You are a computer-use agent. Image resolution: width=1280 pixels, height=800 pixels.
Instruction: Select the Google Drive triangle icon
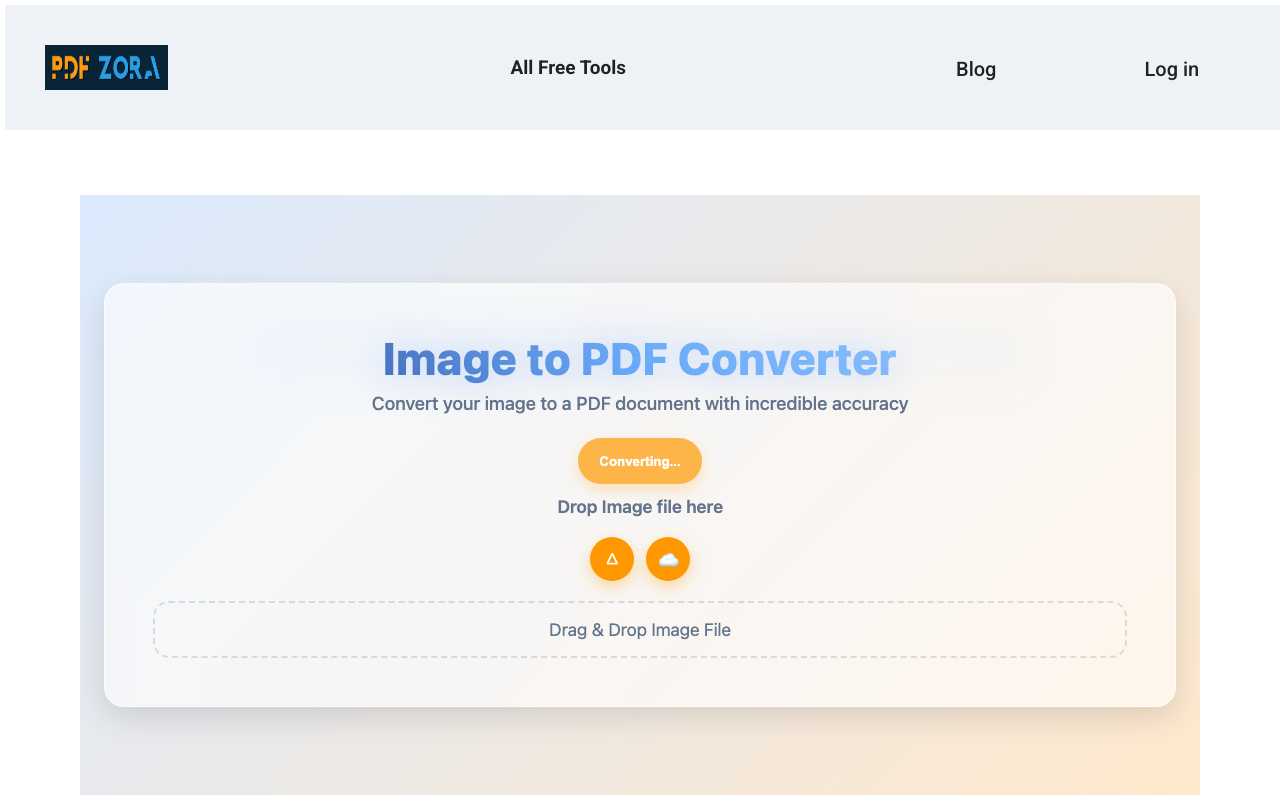click(611, 558)
